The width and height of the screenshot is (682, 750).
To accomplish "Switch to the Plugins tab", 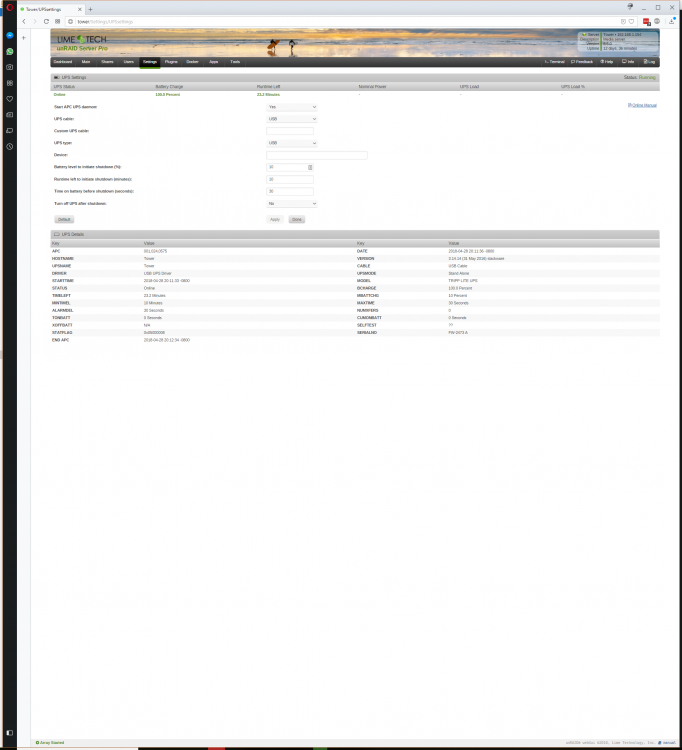I will pos(171,62).
